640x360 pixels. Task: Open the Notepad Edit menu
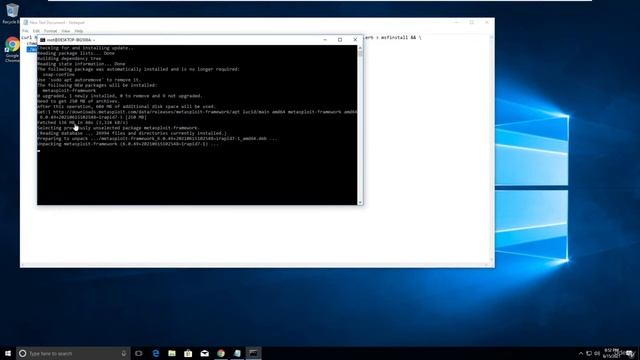[36, 31]
